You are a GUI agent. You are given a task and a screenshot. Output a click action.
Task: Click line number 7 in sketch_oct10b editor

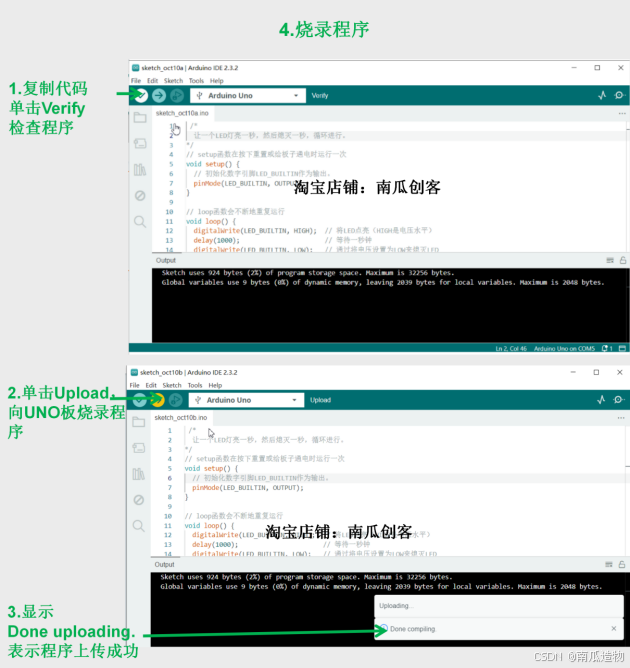click(x=170, y=487)
